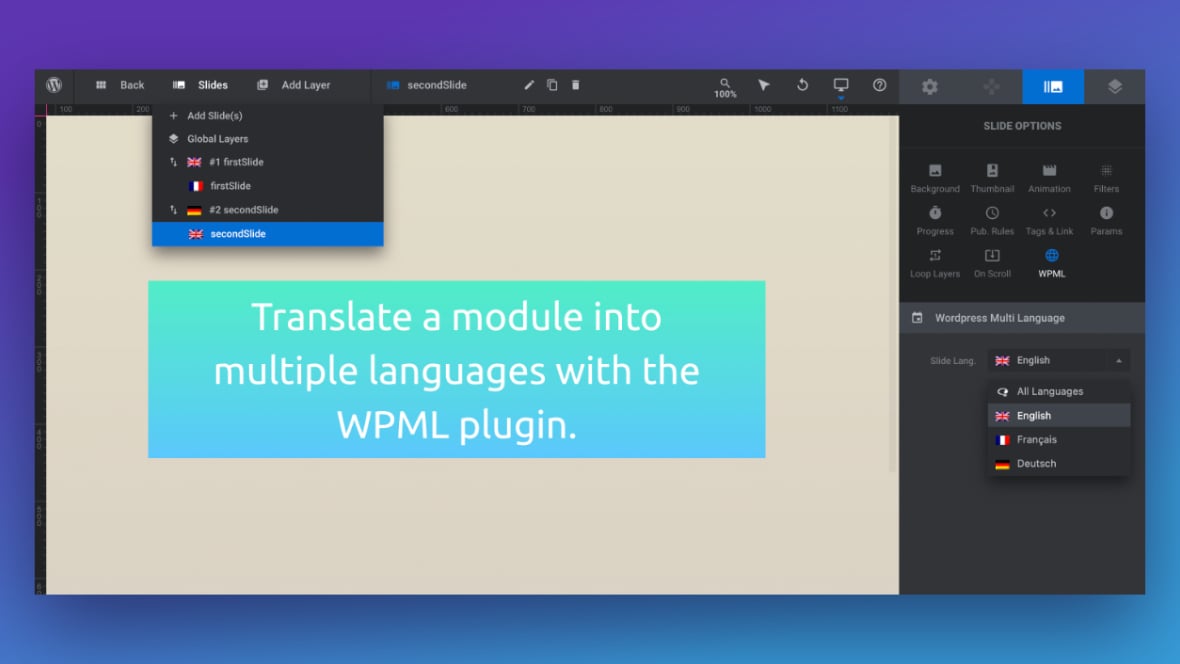1180x664 pixels.
Task: Click the Translate a module text layer
Action: pos(457,370)
